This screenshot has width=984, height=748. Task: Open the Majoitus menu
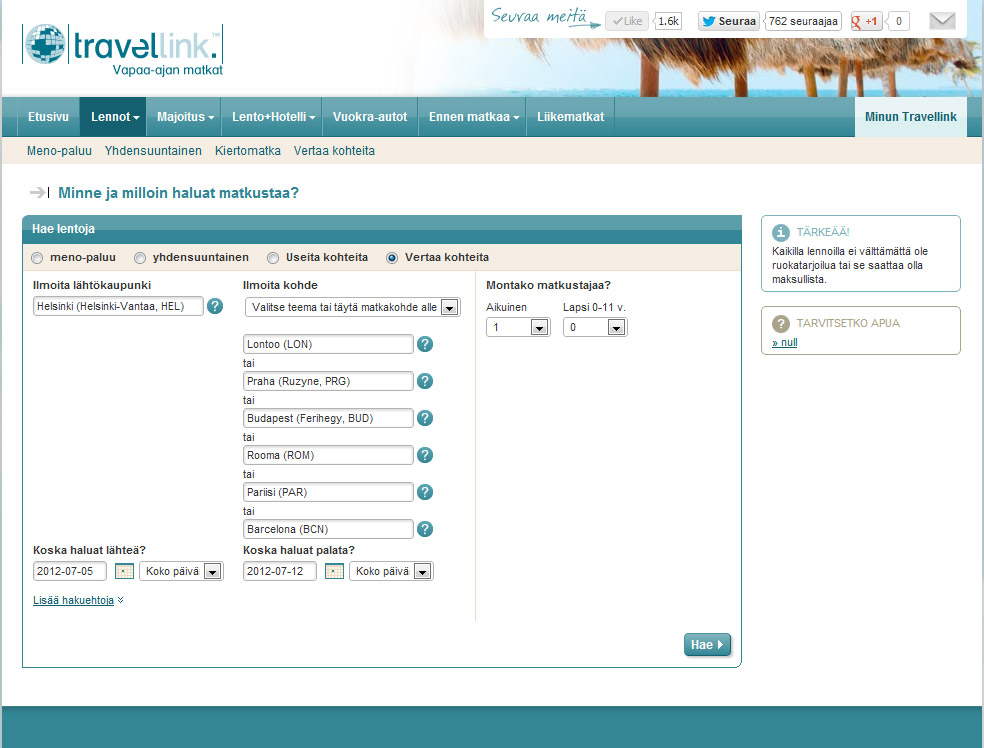click(x=185, y=117)
